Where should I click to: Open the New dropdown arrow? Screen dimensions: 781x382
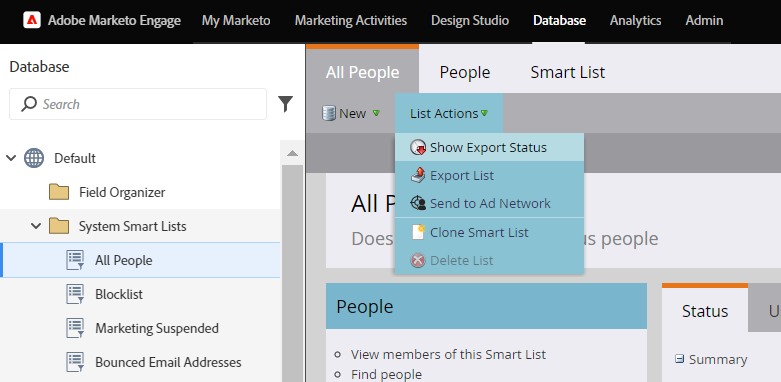pos(376,113)
